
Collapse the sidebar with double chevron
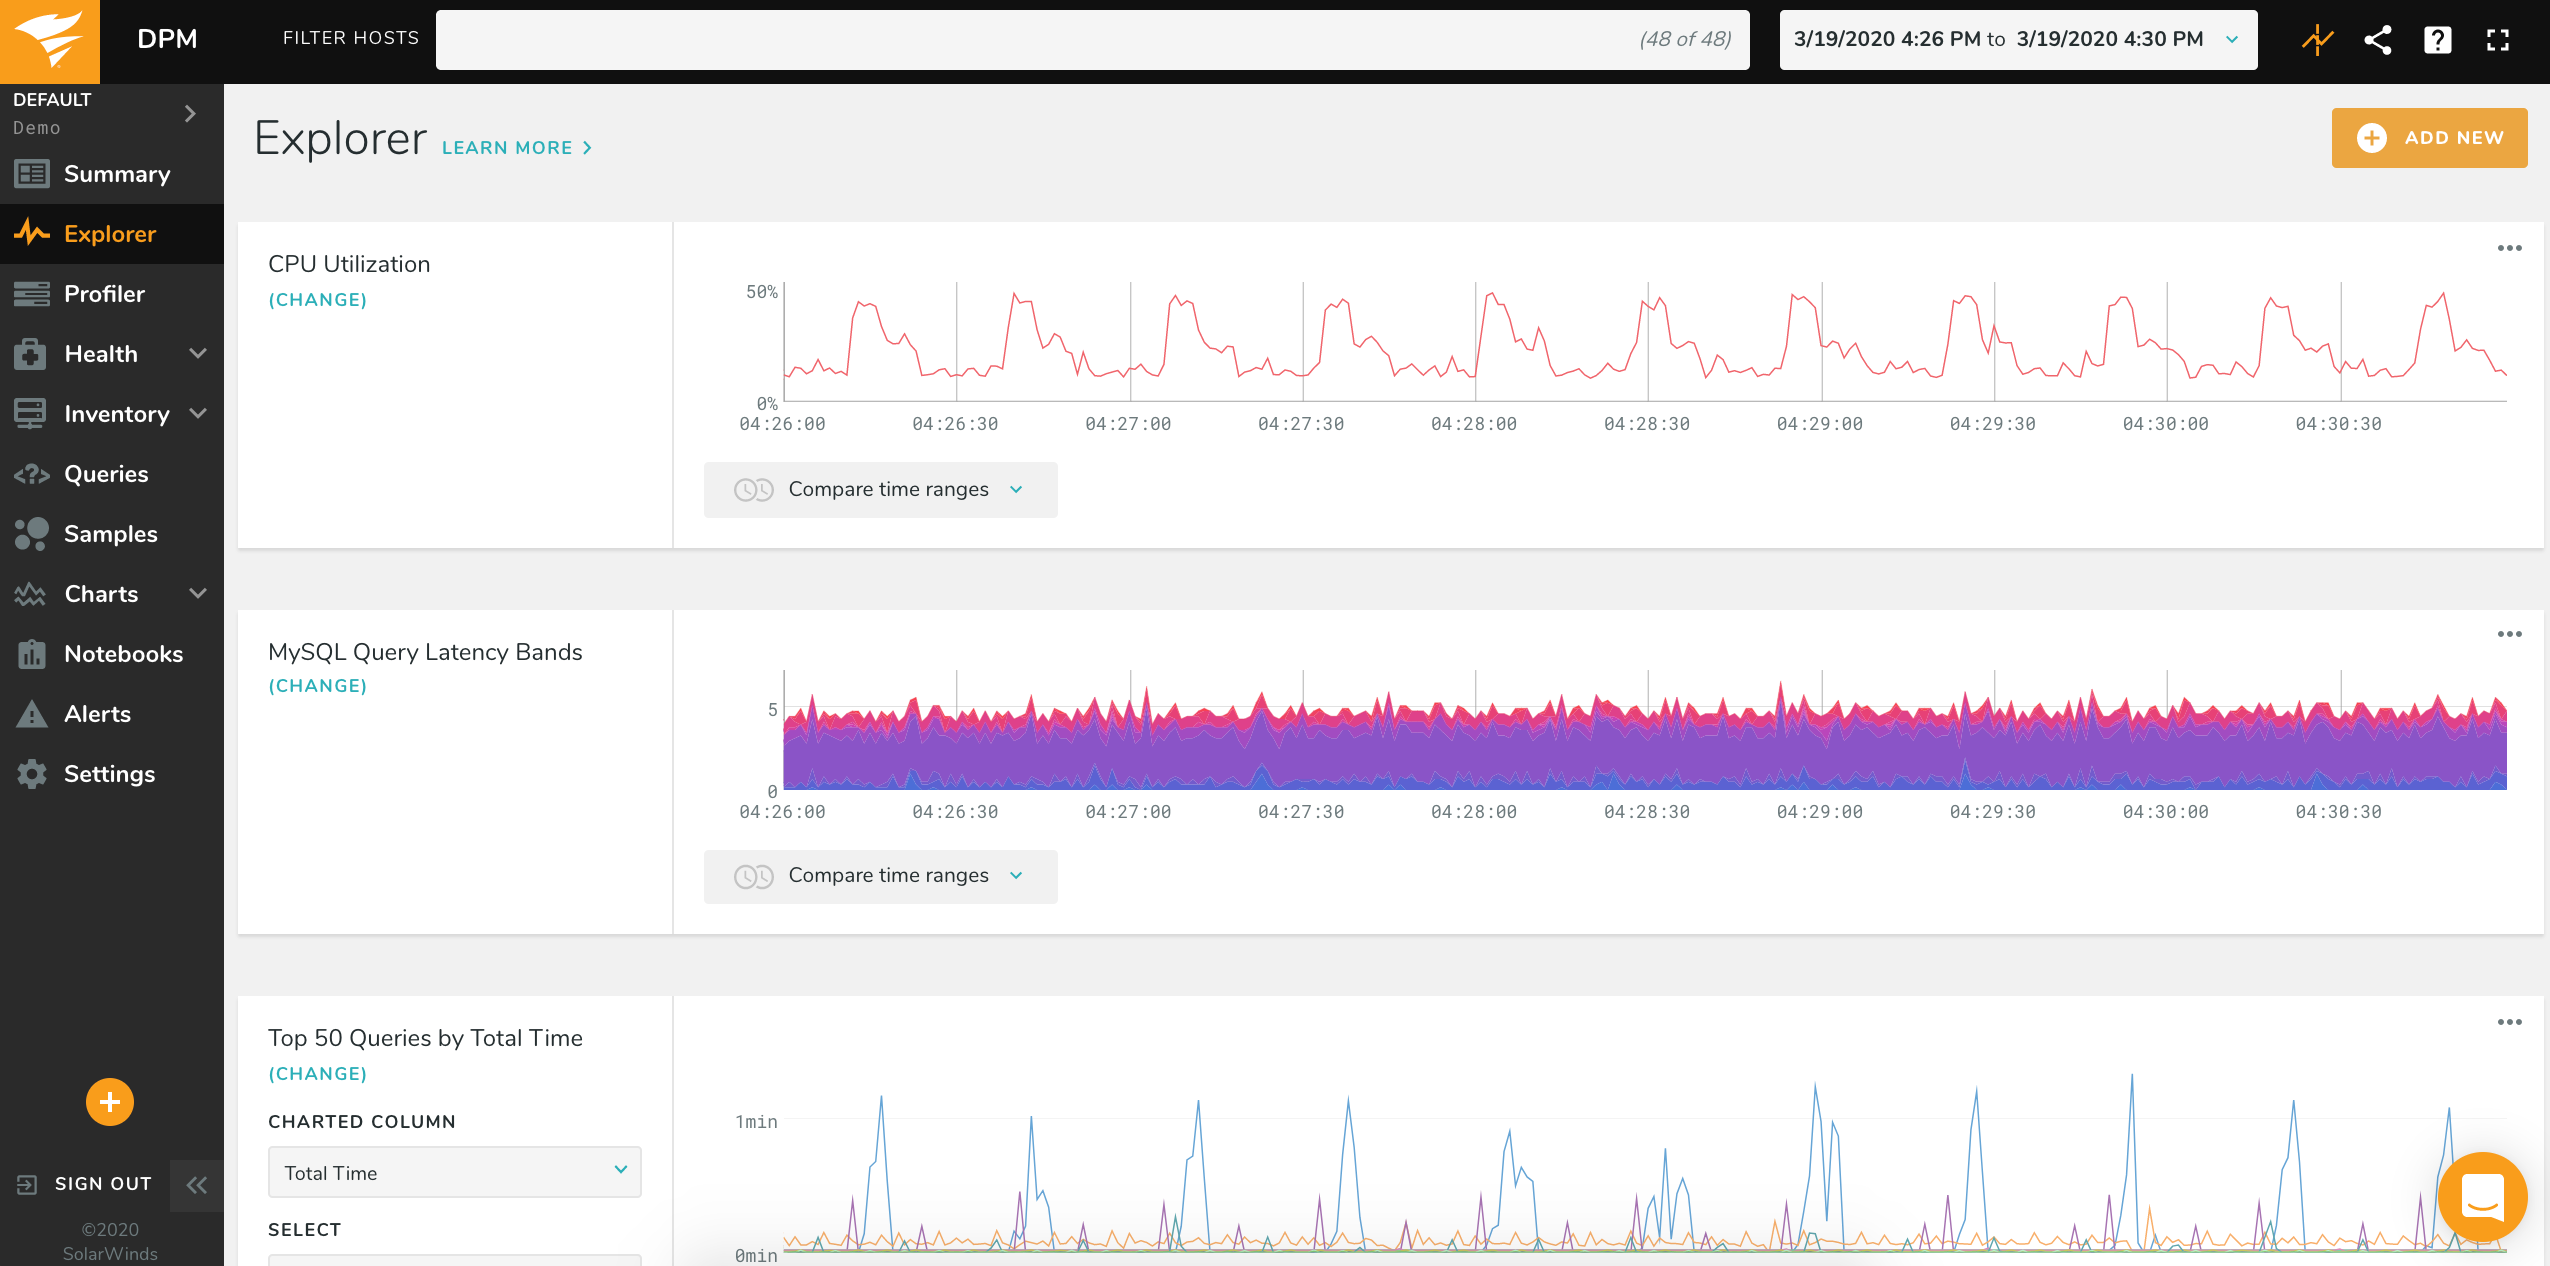click(196, 1185)
